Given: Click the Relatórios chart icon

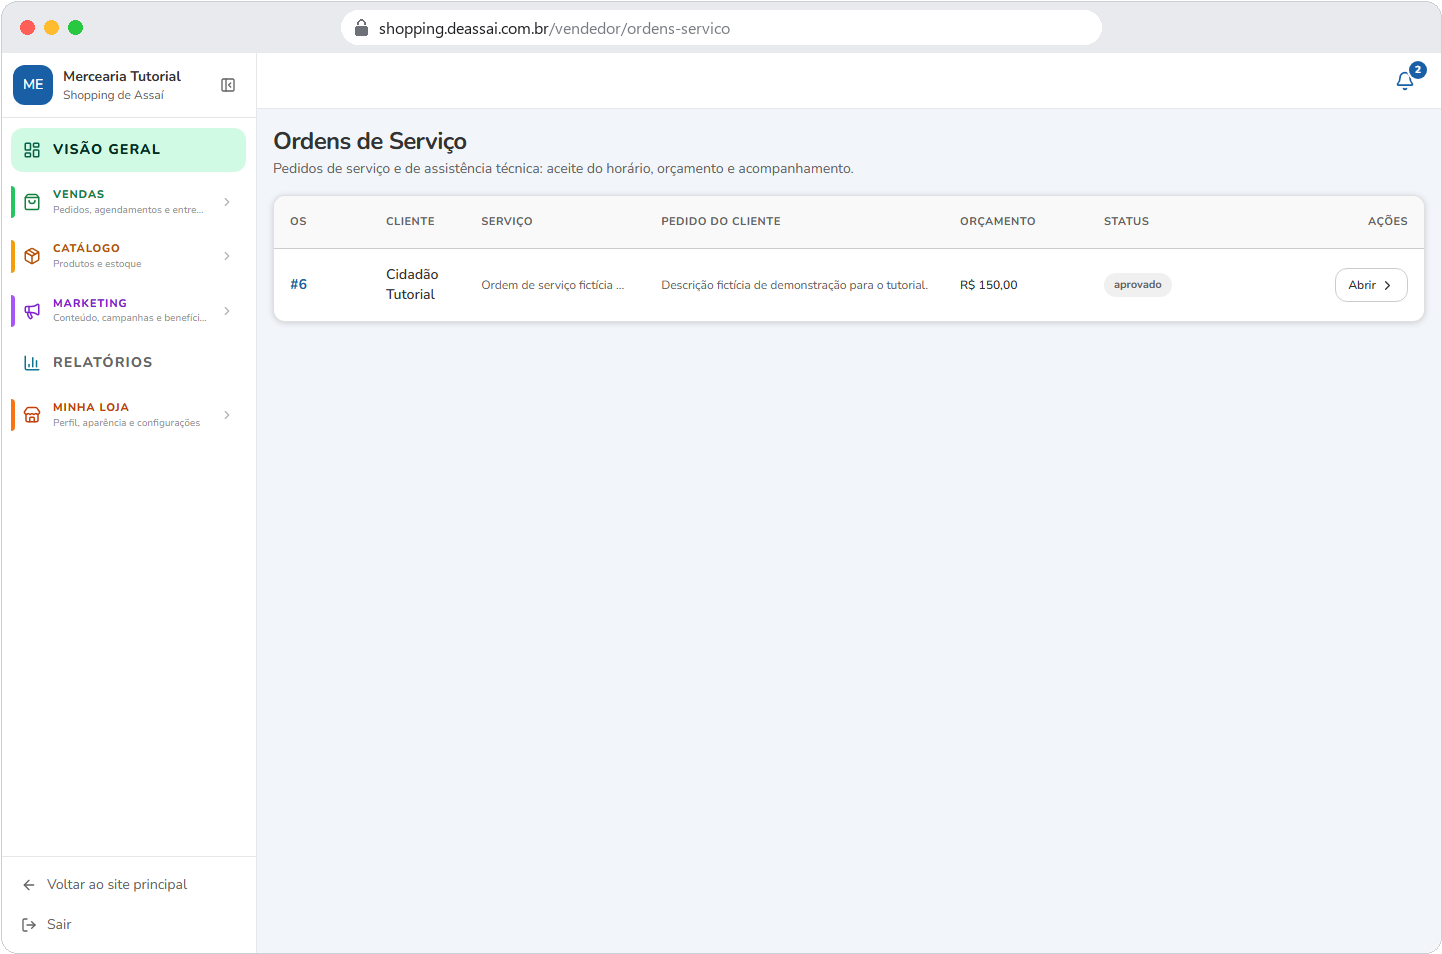Looking at the screenshot, I should pyautogui.click(x=32, y=363).
